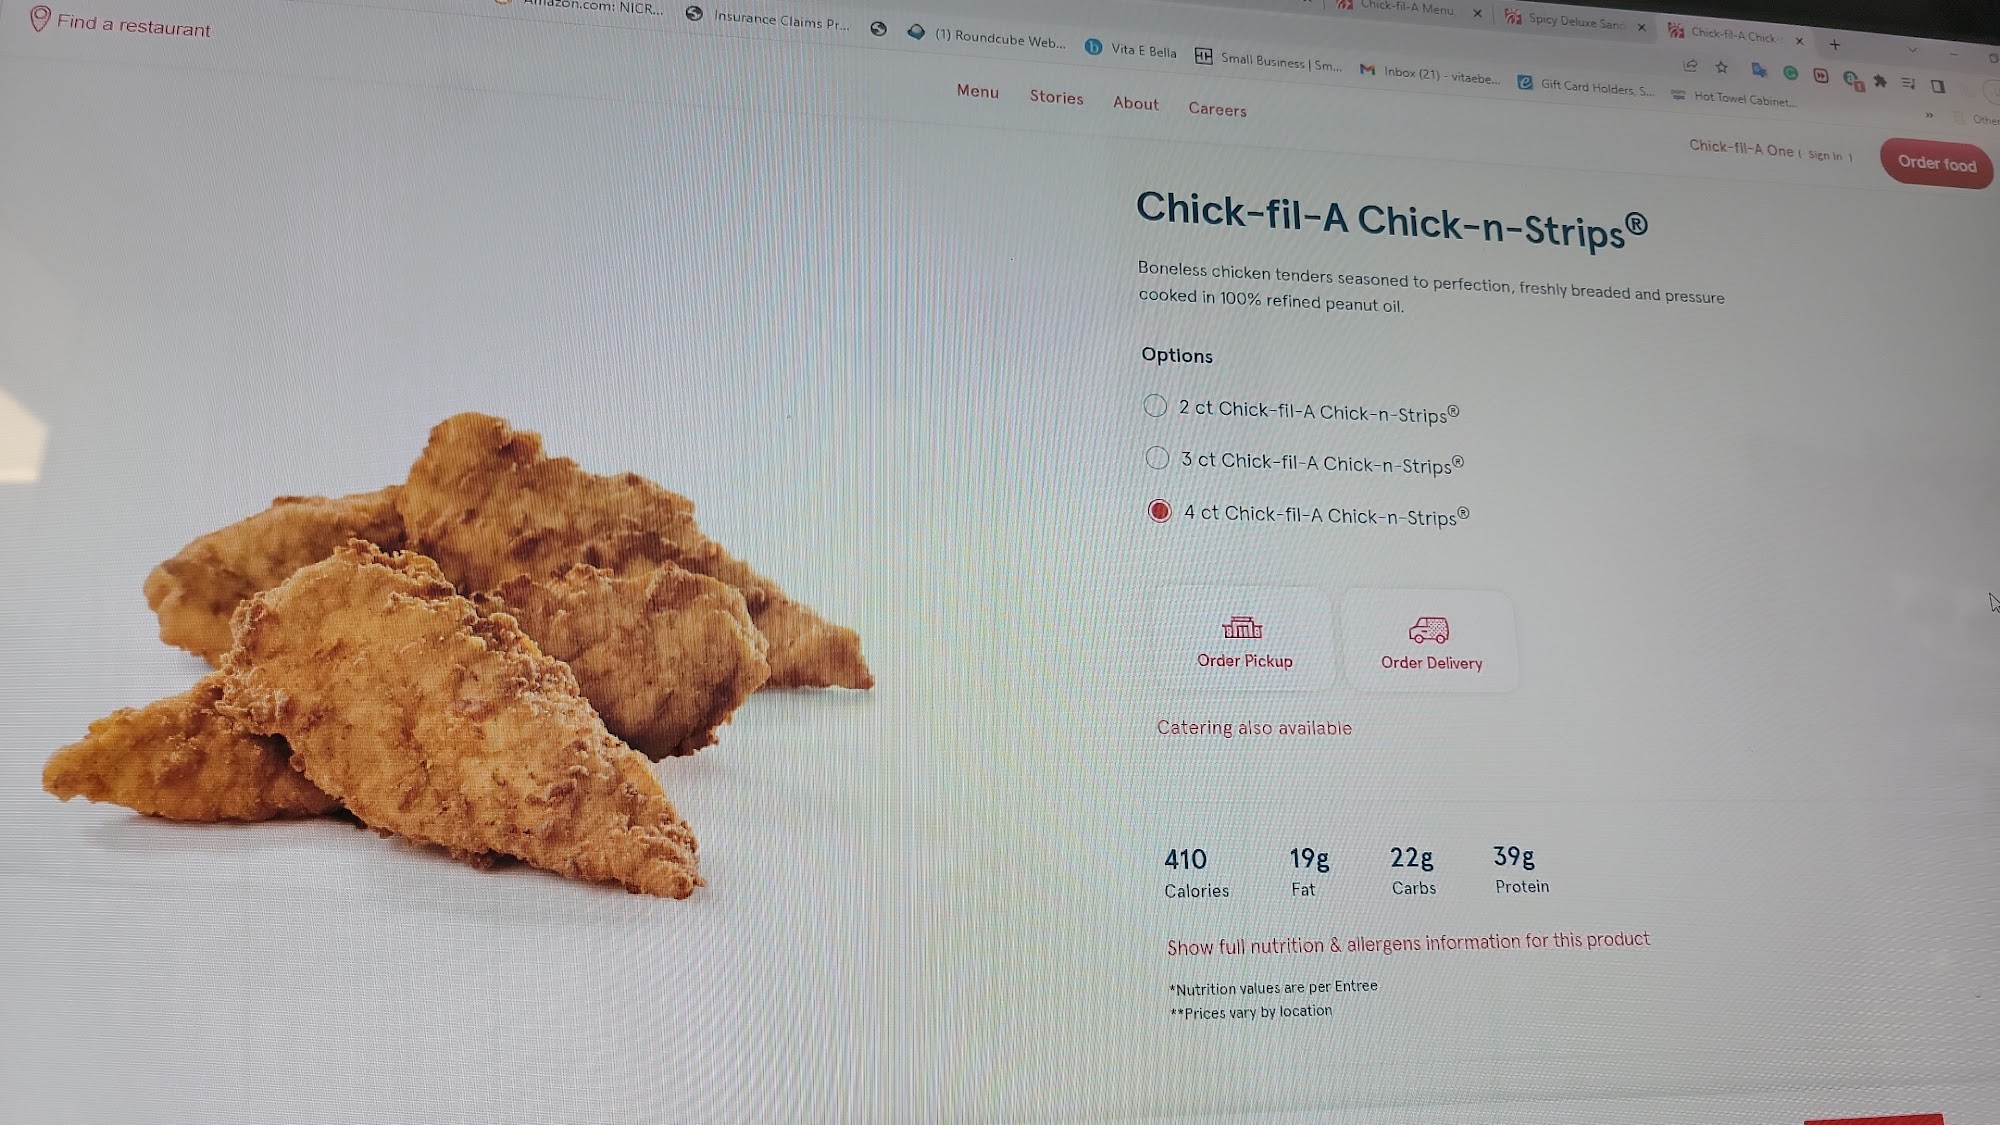Select the 3 ct Chick-n-Strips option
Screen dimensions: 2000x1125
[1157, 457]
